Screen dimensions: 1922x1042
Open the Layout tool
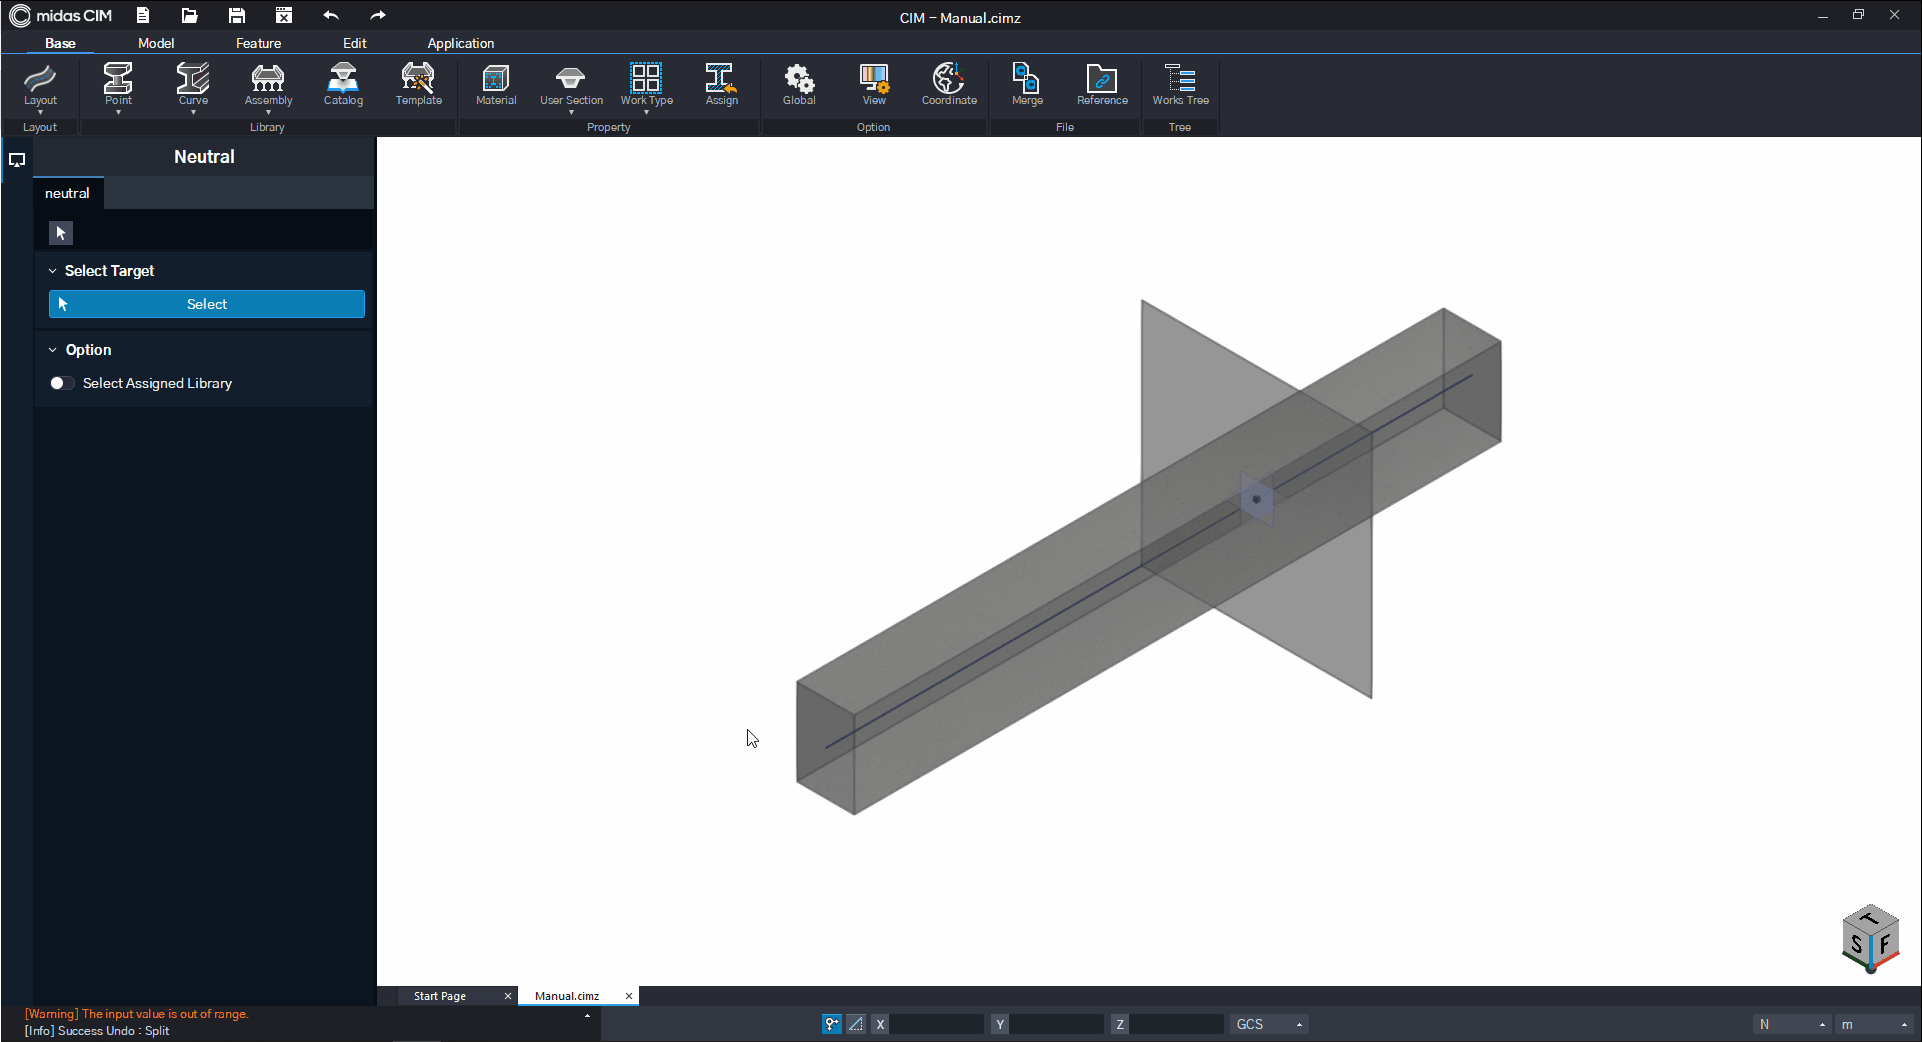(x=40, y=84)
